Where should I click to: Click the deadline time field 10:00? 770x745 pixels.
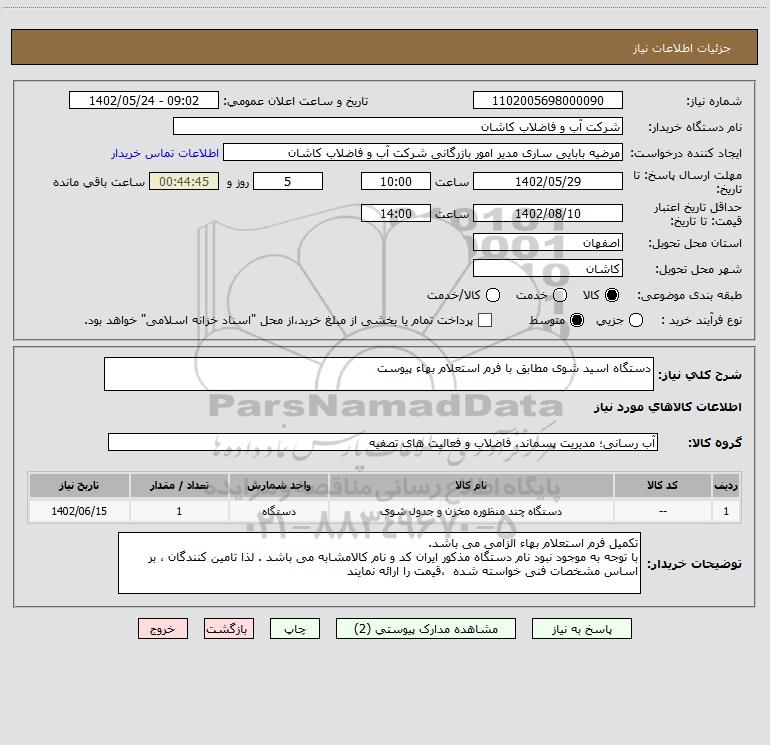coord(396,181)
